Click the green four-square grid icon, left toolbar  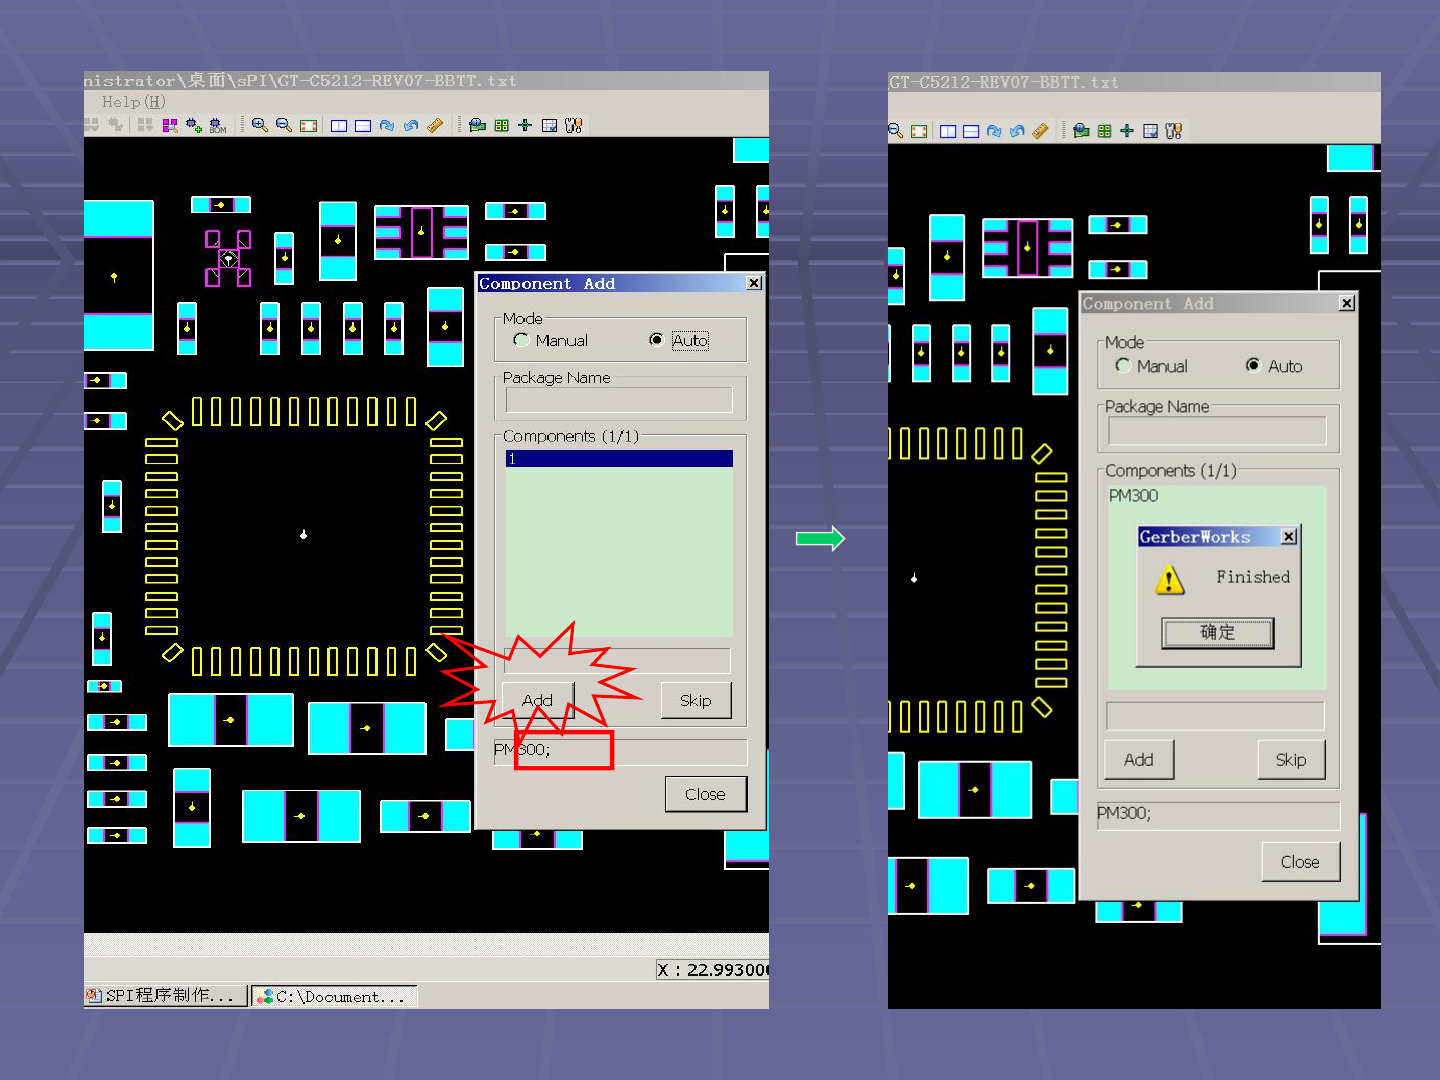(502, 125)
